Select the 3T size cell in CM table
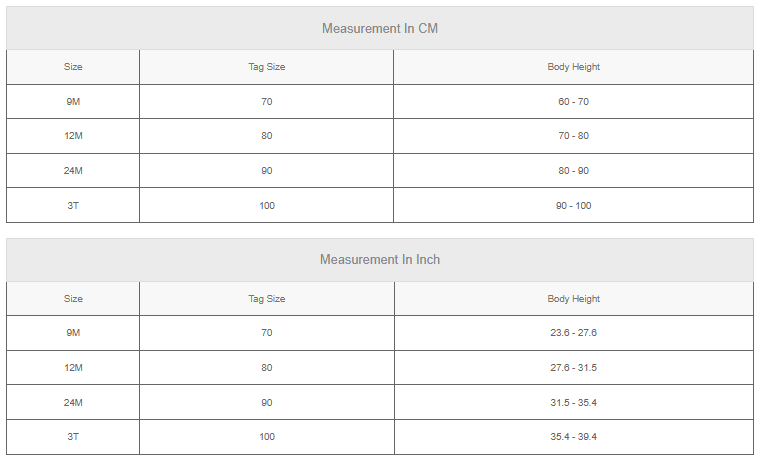This screenshot has height=460, width=763. (x=73, y=205)
